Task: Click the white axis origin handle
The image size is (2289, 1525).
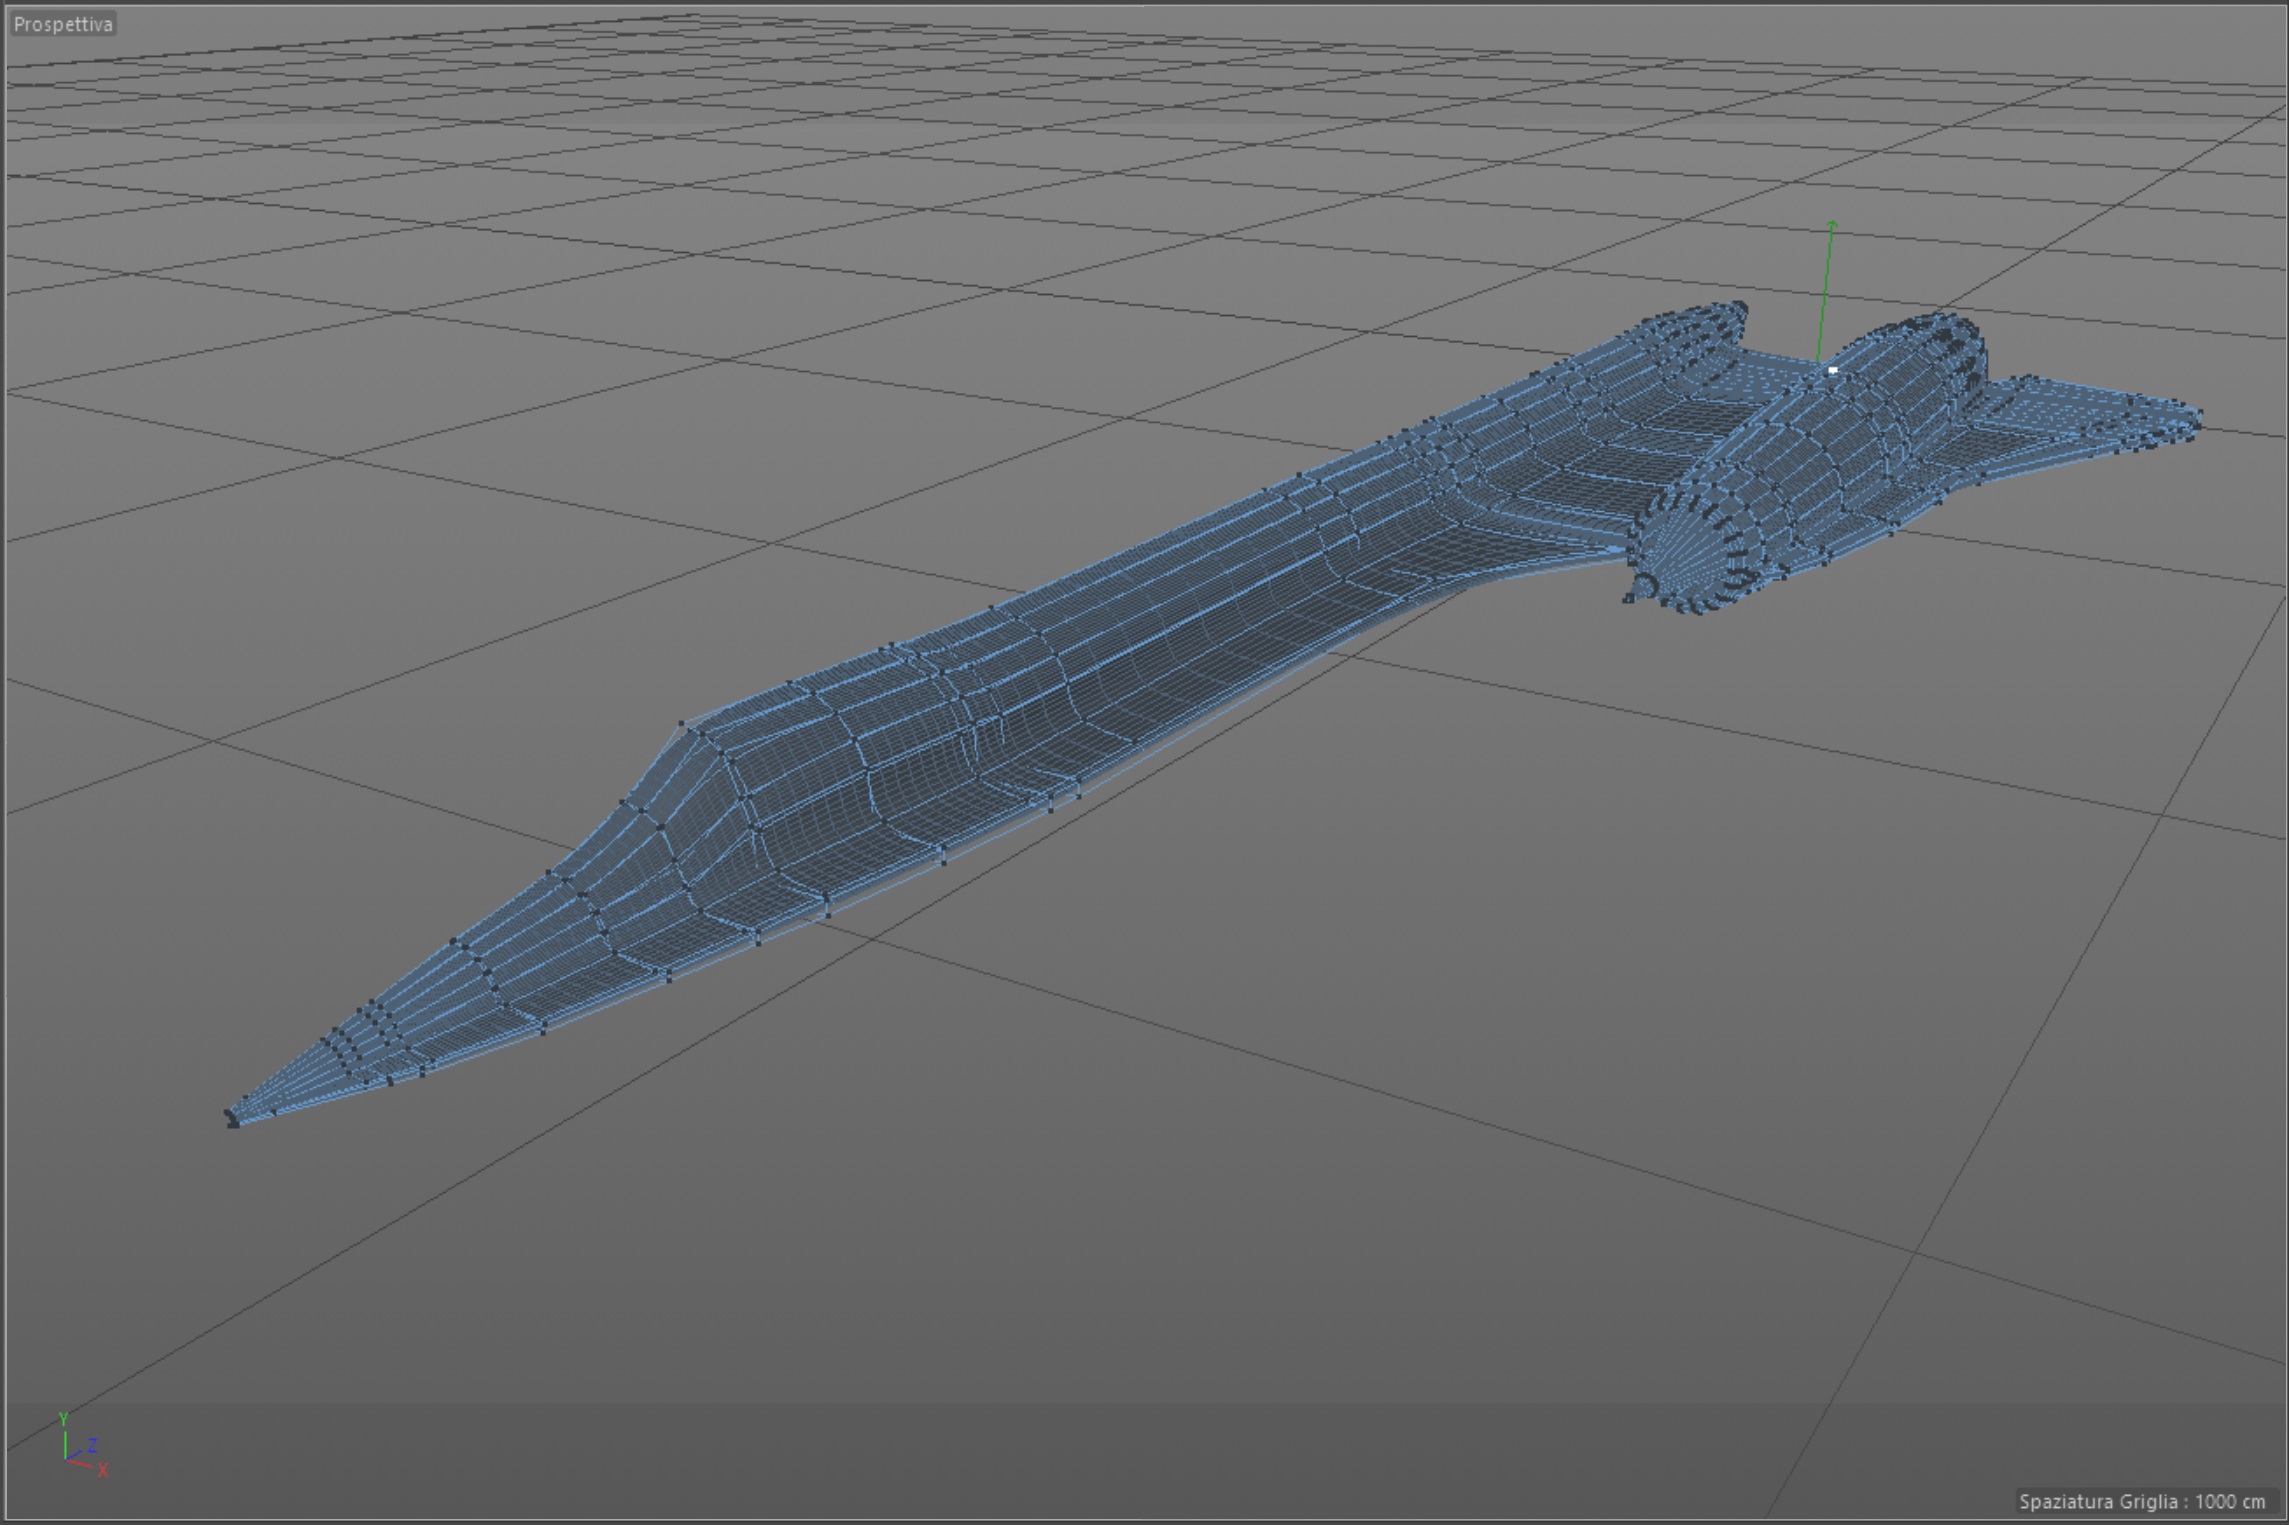Action: [x=1832, y=370]
